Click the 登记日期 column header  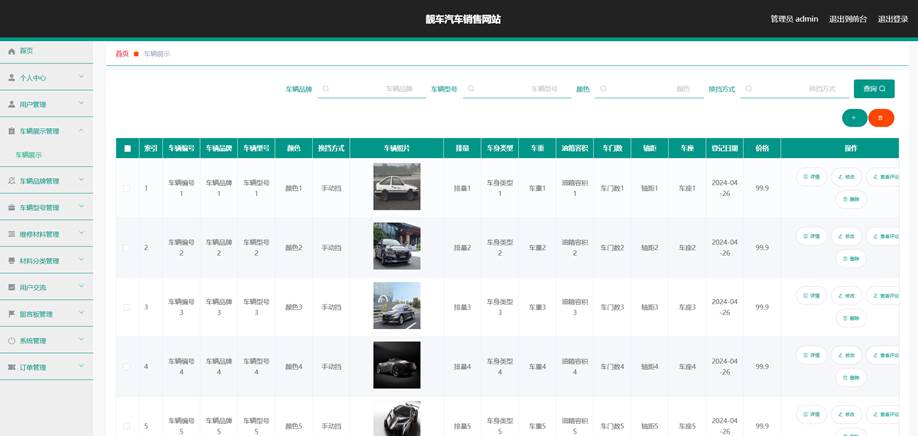(x=725, y=149)
